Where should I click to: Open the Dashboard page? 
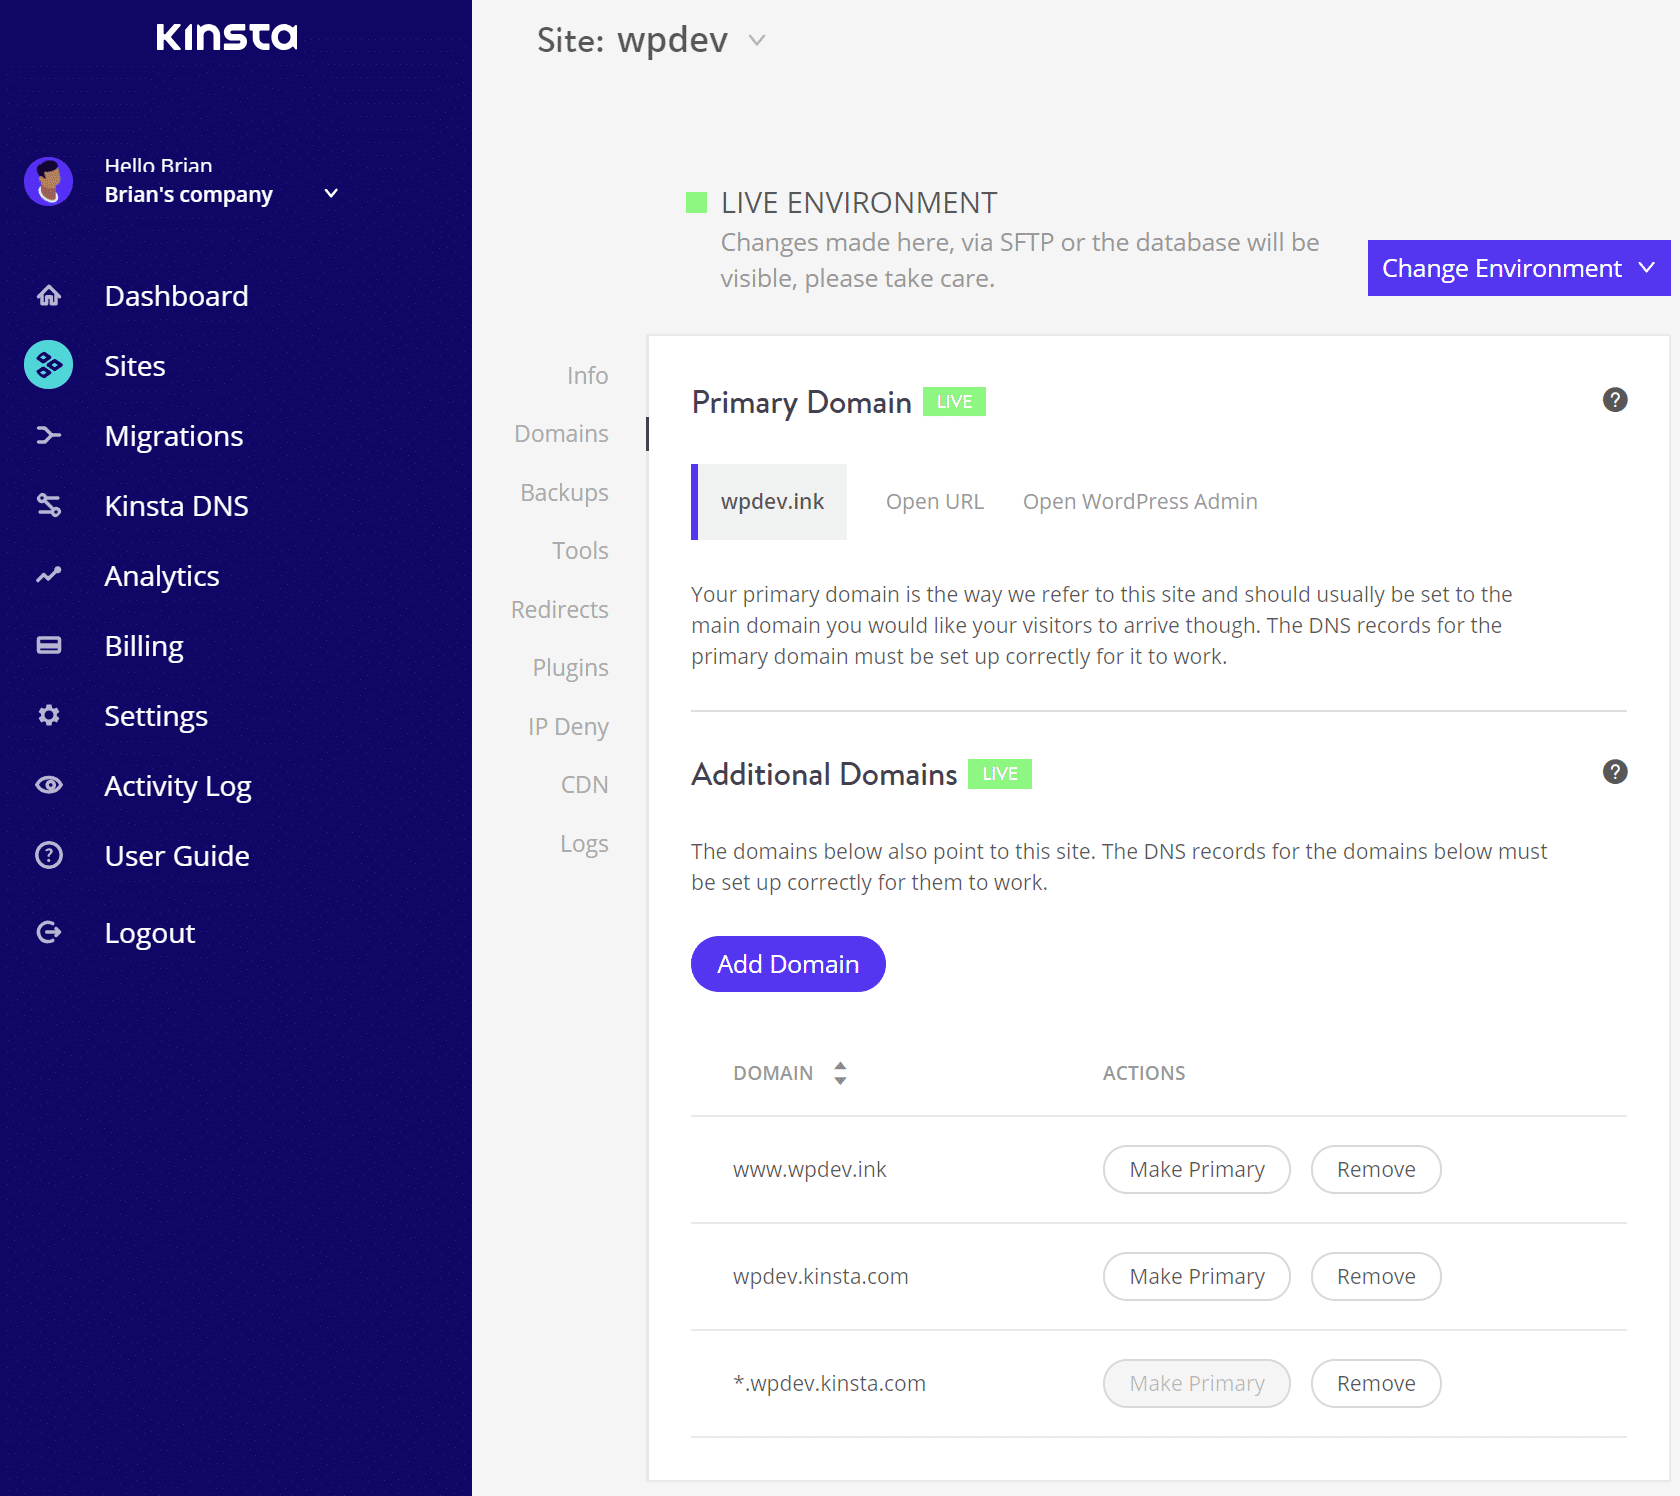click(x=176, y=296)
